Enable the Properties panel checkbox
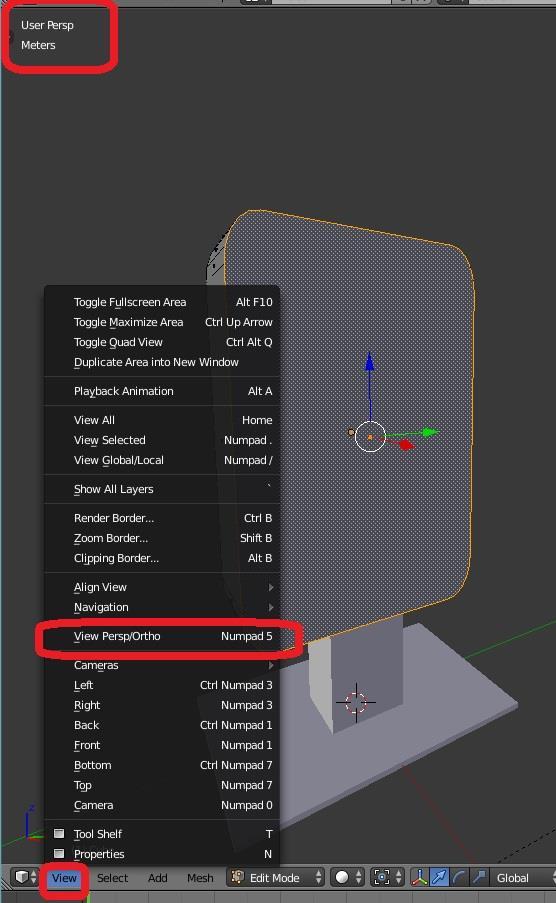 (x=59, y=853)
